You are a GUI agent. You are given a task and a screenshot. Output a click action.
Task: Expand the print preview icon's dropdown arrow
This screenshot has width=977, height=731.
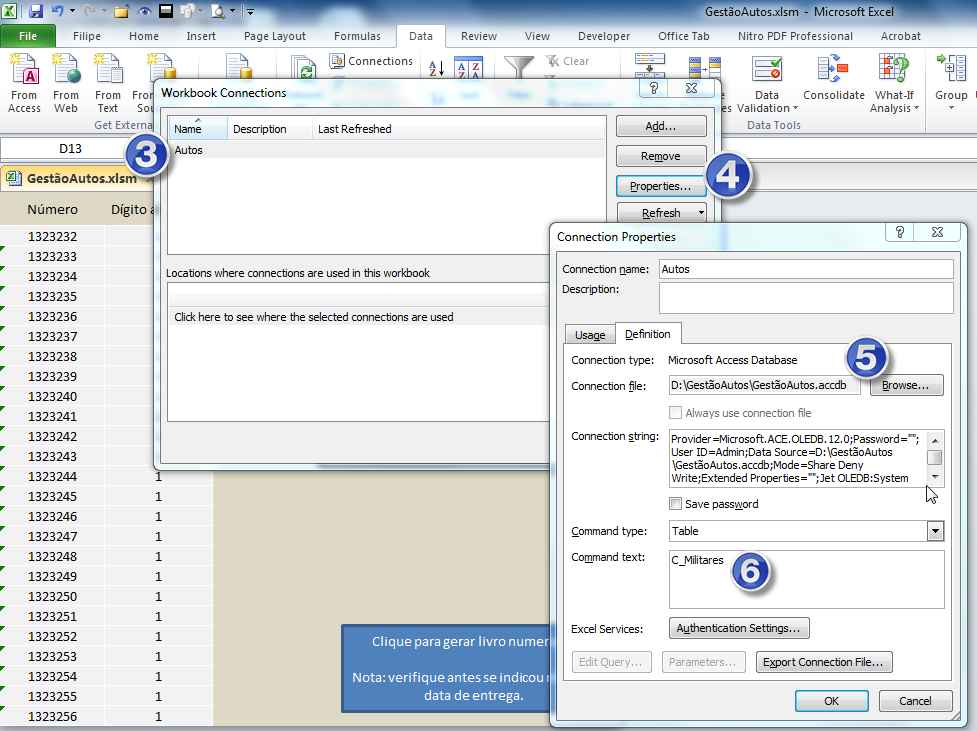pos(232,11)
